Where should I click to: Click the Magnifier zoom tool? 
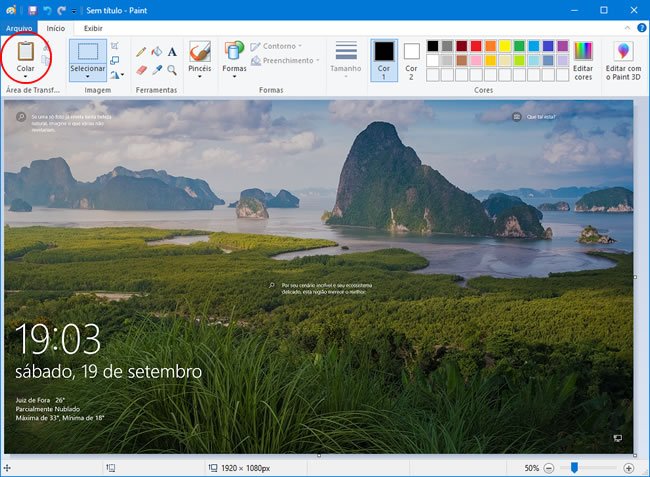pyautogui.click(x=172, y=69)
